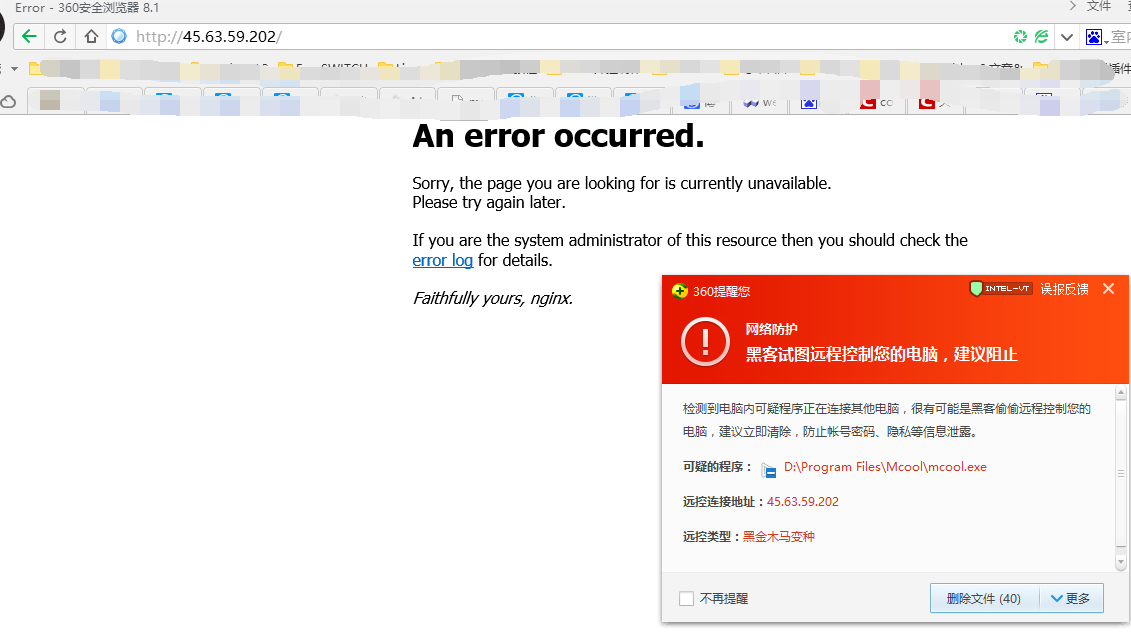Click the Baidu paw search engine icon
This screenshot has height=635, width=1131.
point(1094,37)
